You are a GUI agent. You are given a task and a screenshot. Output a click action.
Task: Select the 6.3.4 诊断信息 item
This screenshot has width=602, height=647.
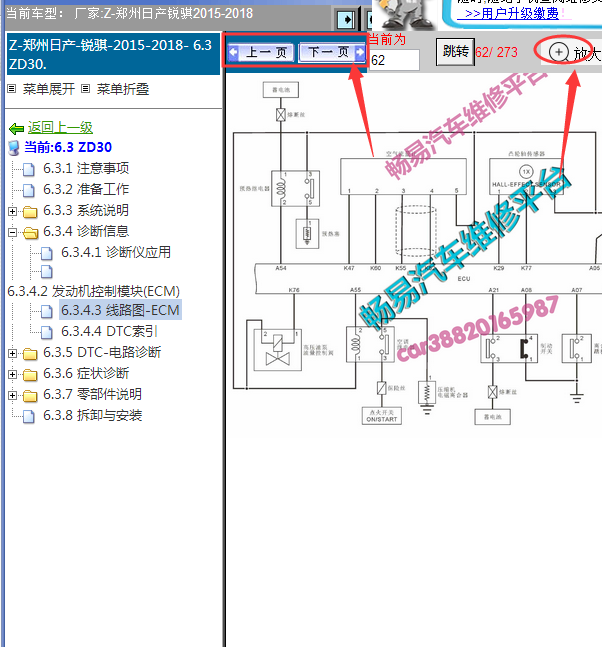coord(86,231)
